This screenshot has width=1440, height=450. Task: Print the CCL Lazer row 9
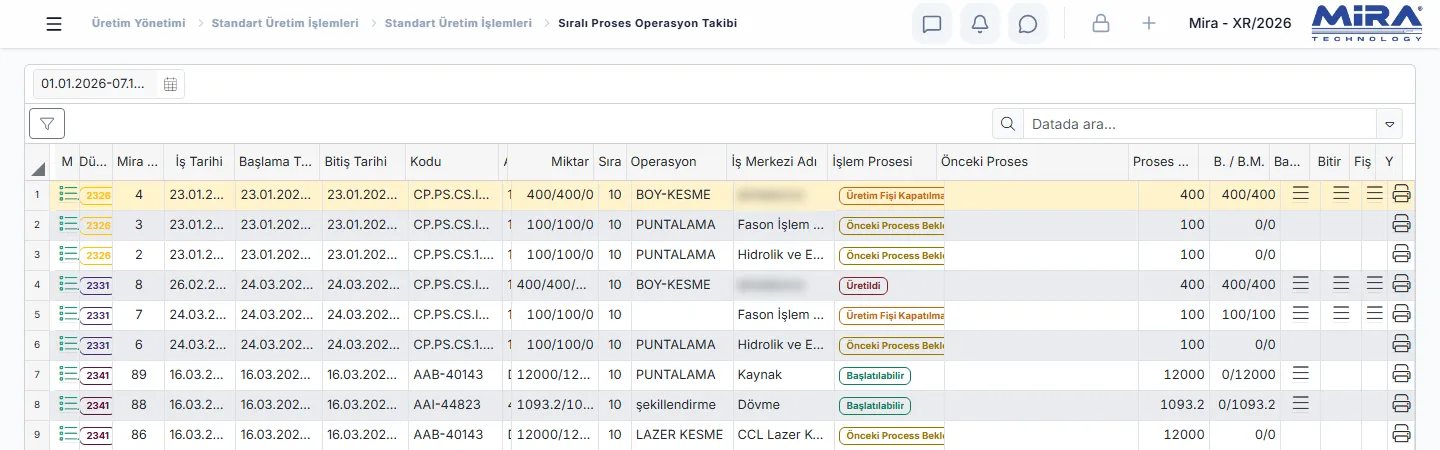tap(1401, 434)
